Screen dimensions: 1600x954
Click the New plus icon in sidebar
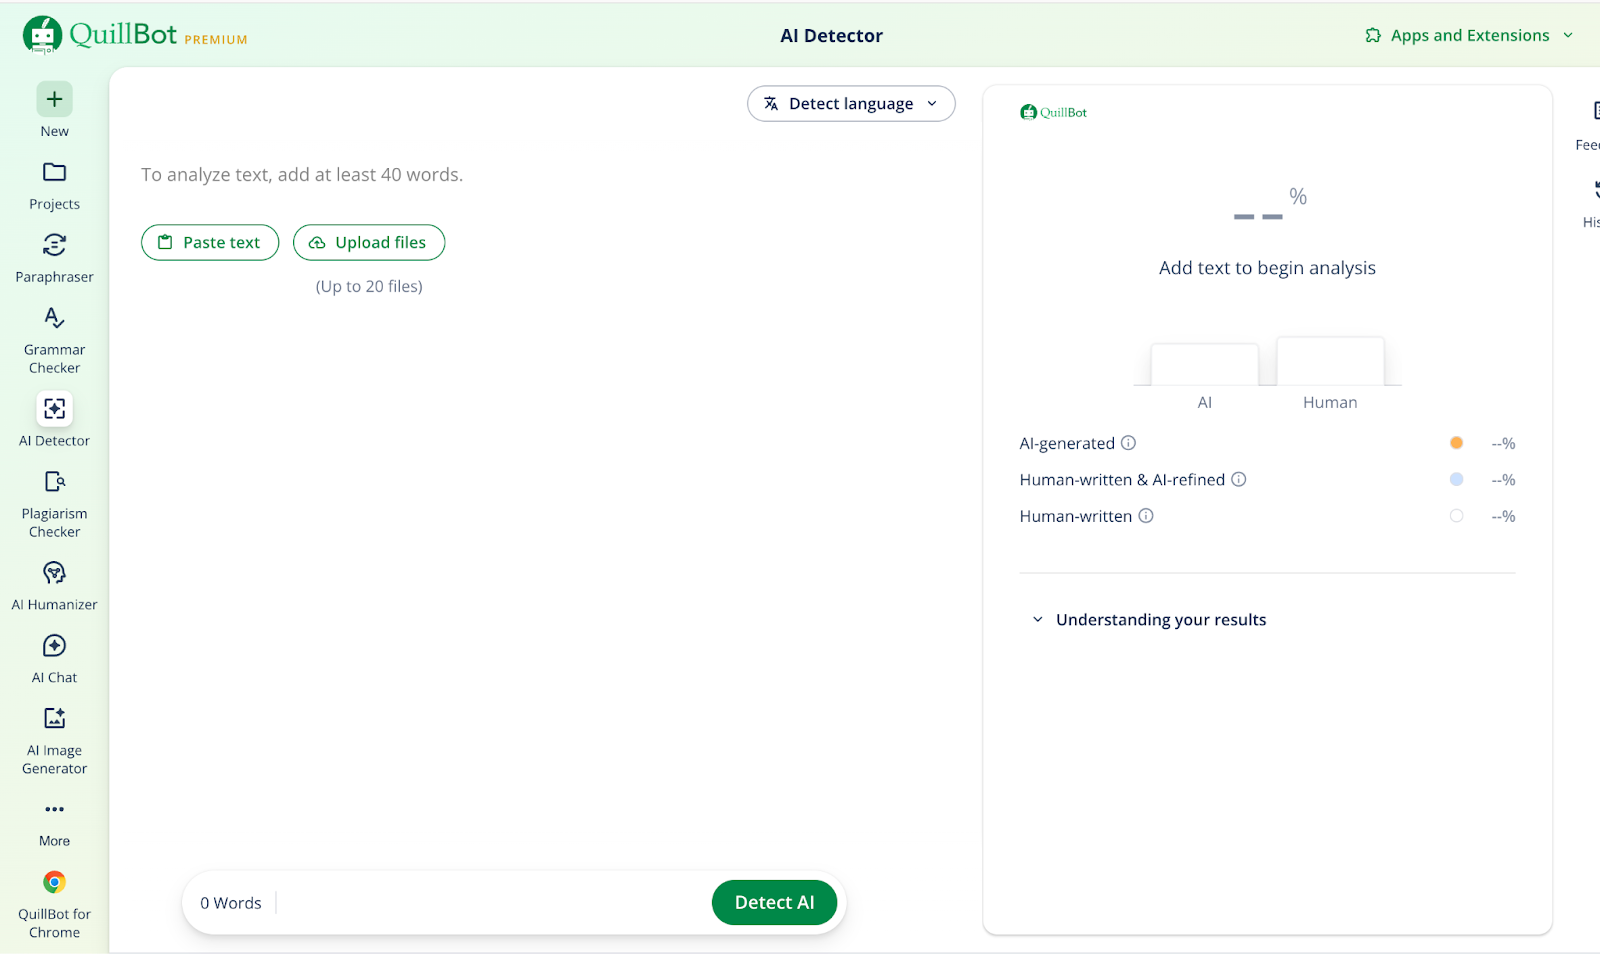[54, 99]
